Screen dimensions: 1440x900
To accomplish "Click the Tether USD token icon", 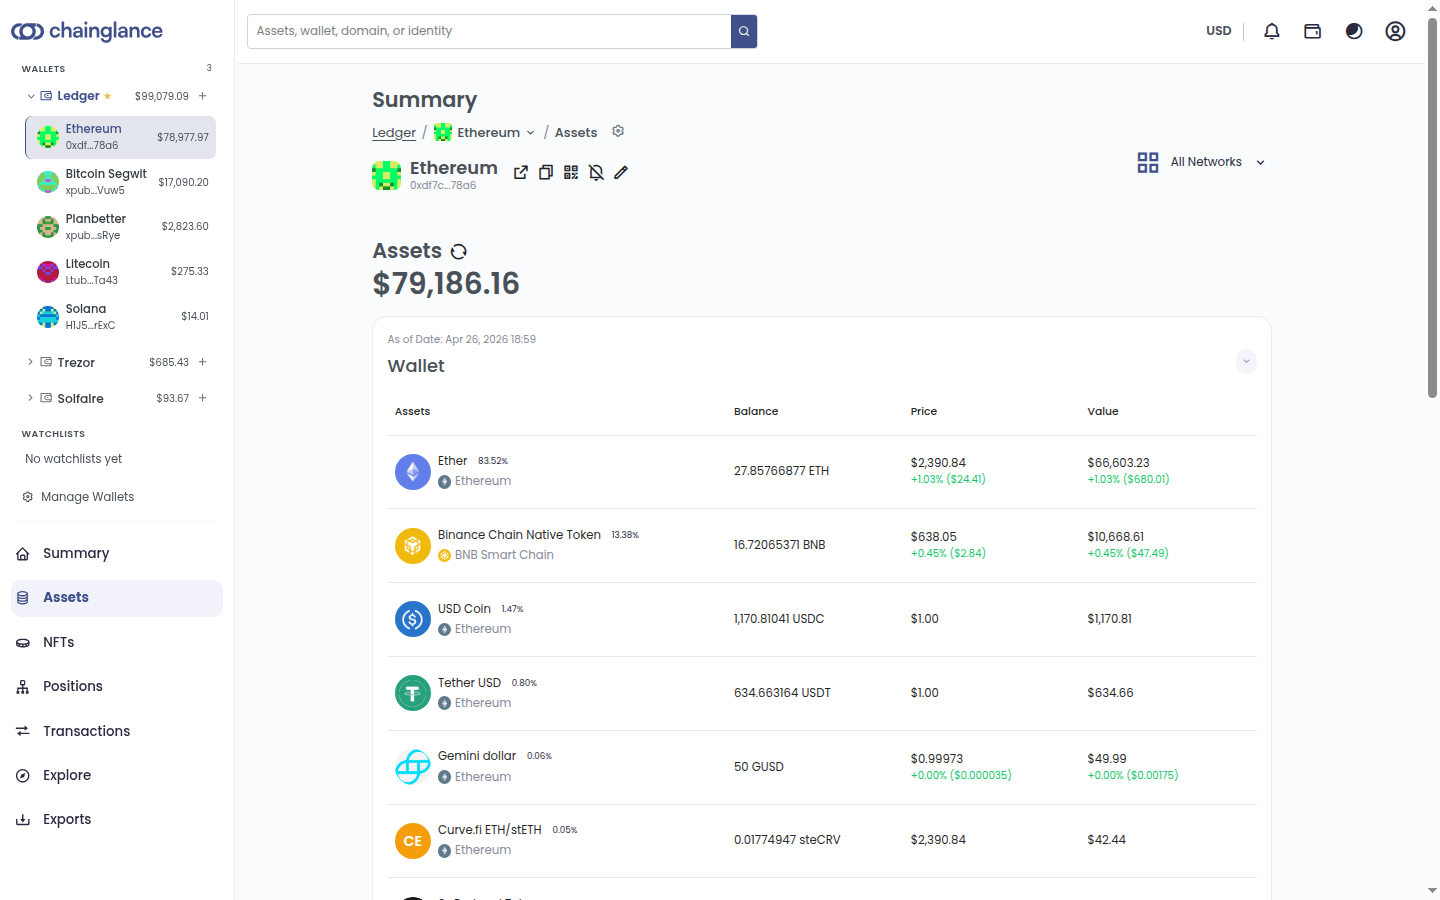I will 413,693.
